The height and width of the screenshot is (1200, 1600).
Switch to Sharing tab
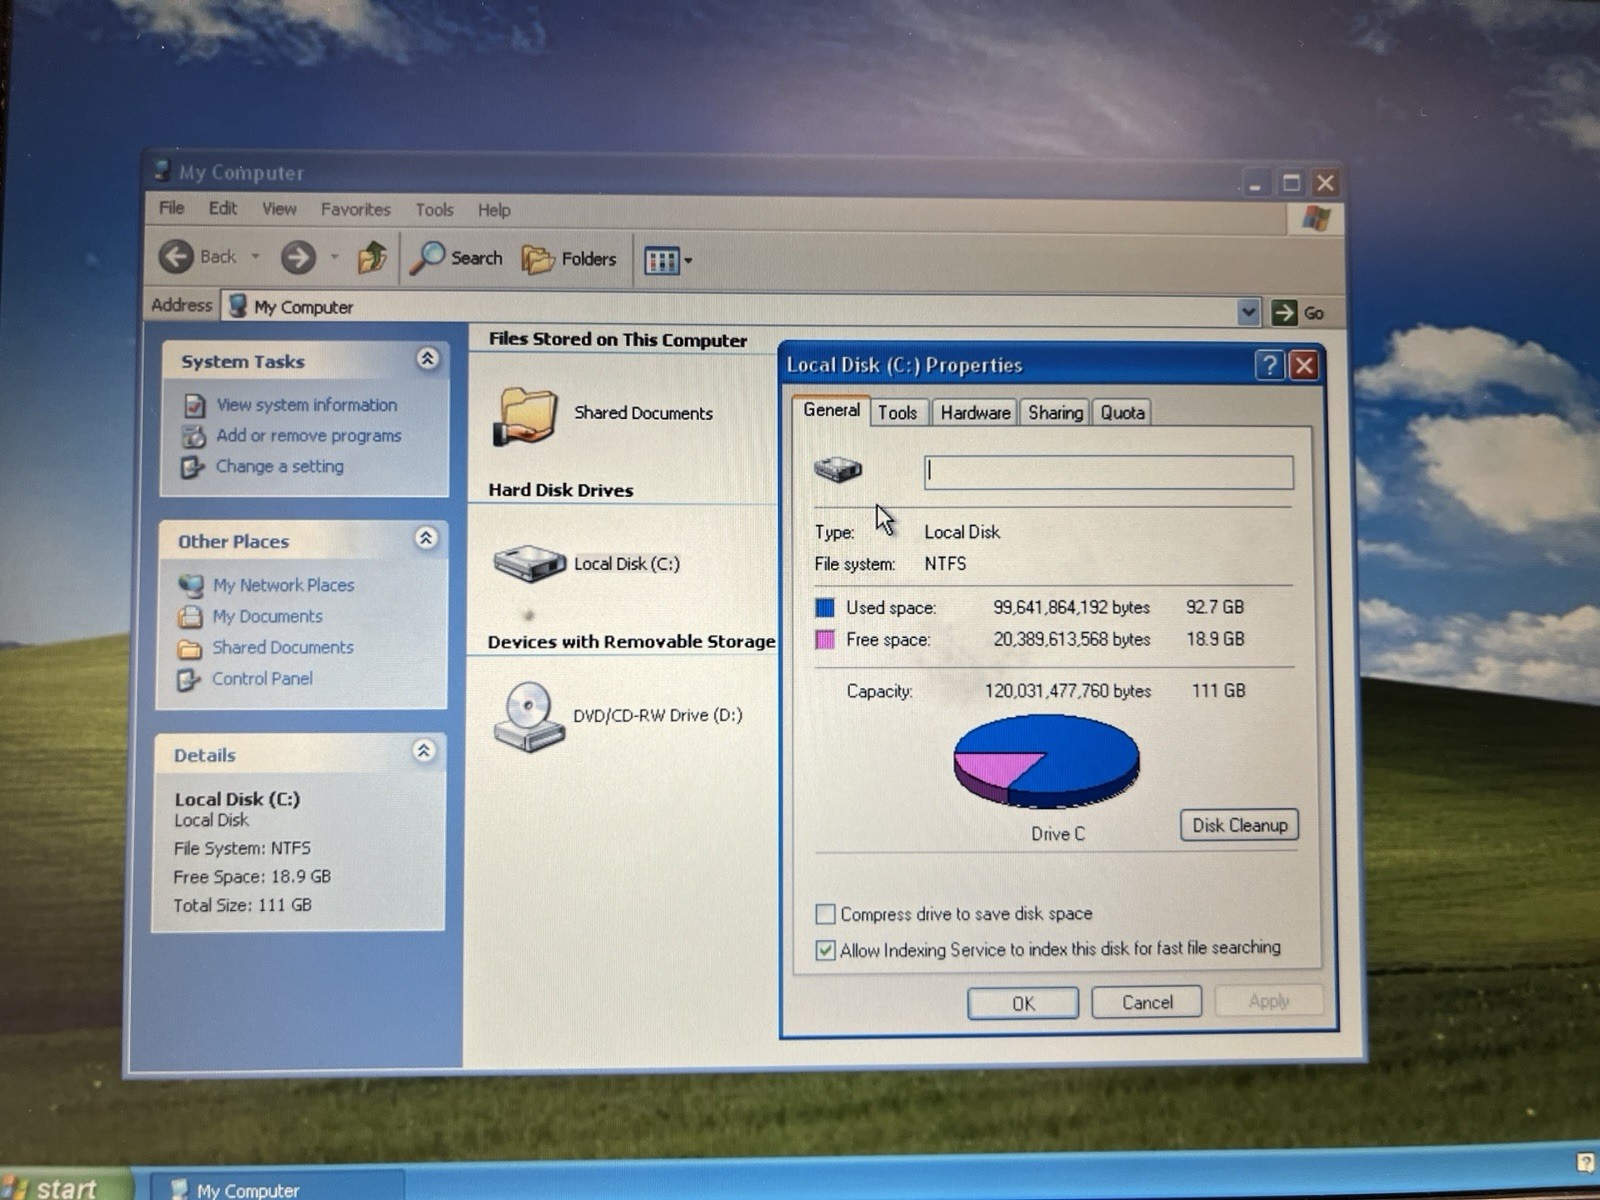(1055, 412)
